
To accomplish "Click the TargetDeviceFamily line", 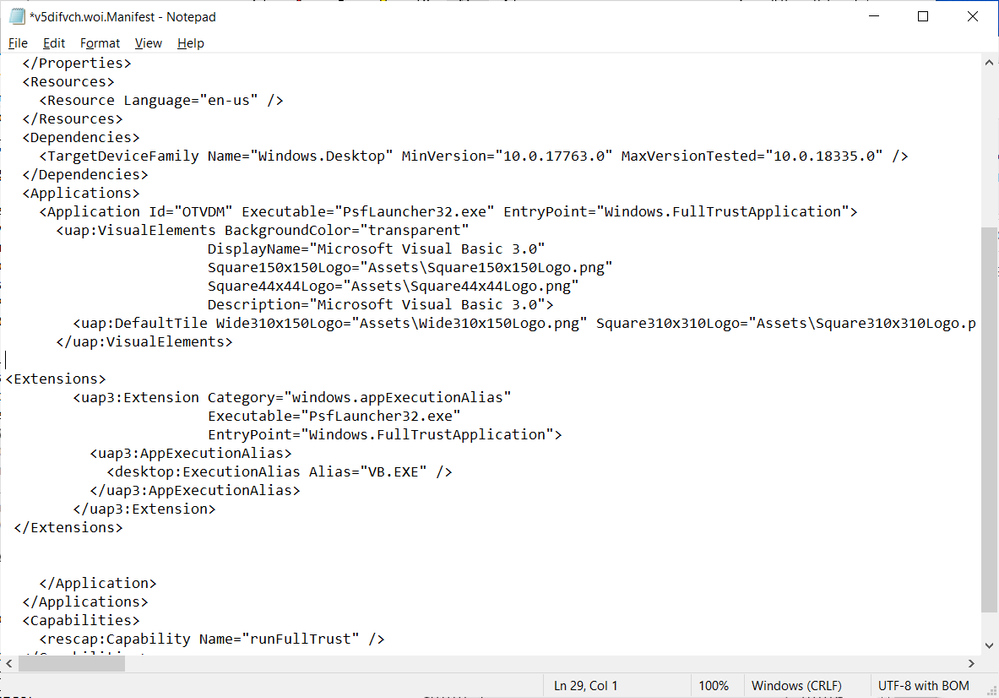I will (473, 156).
